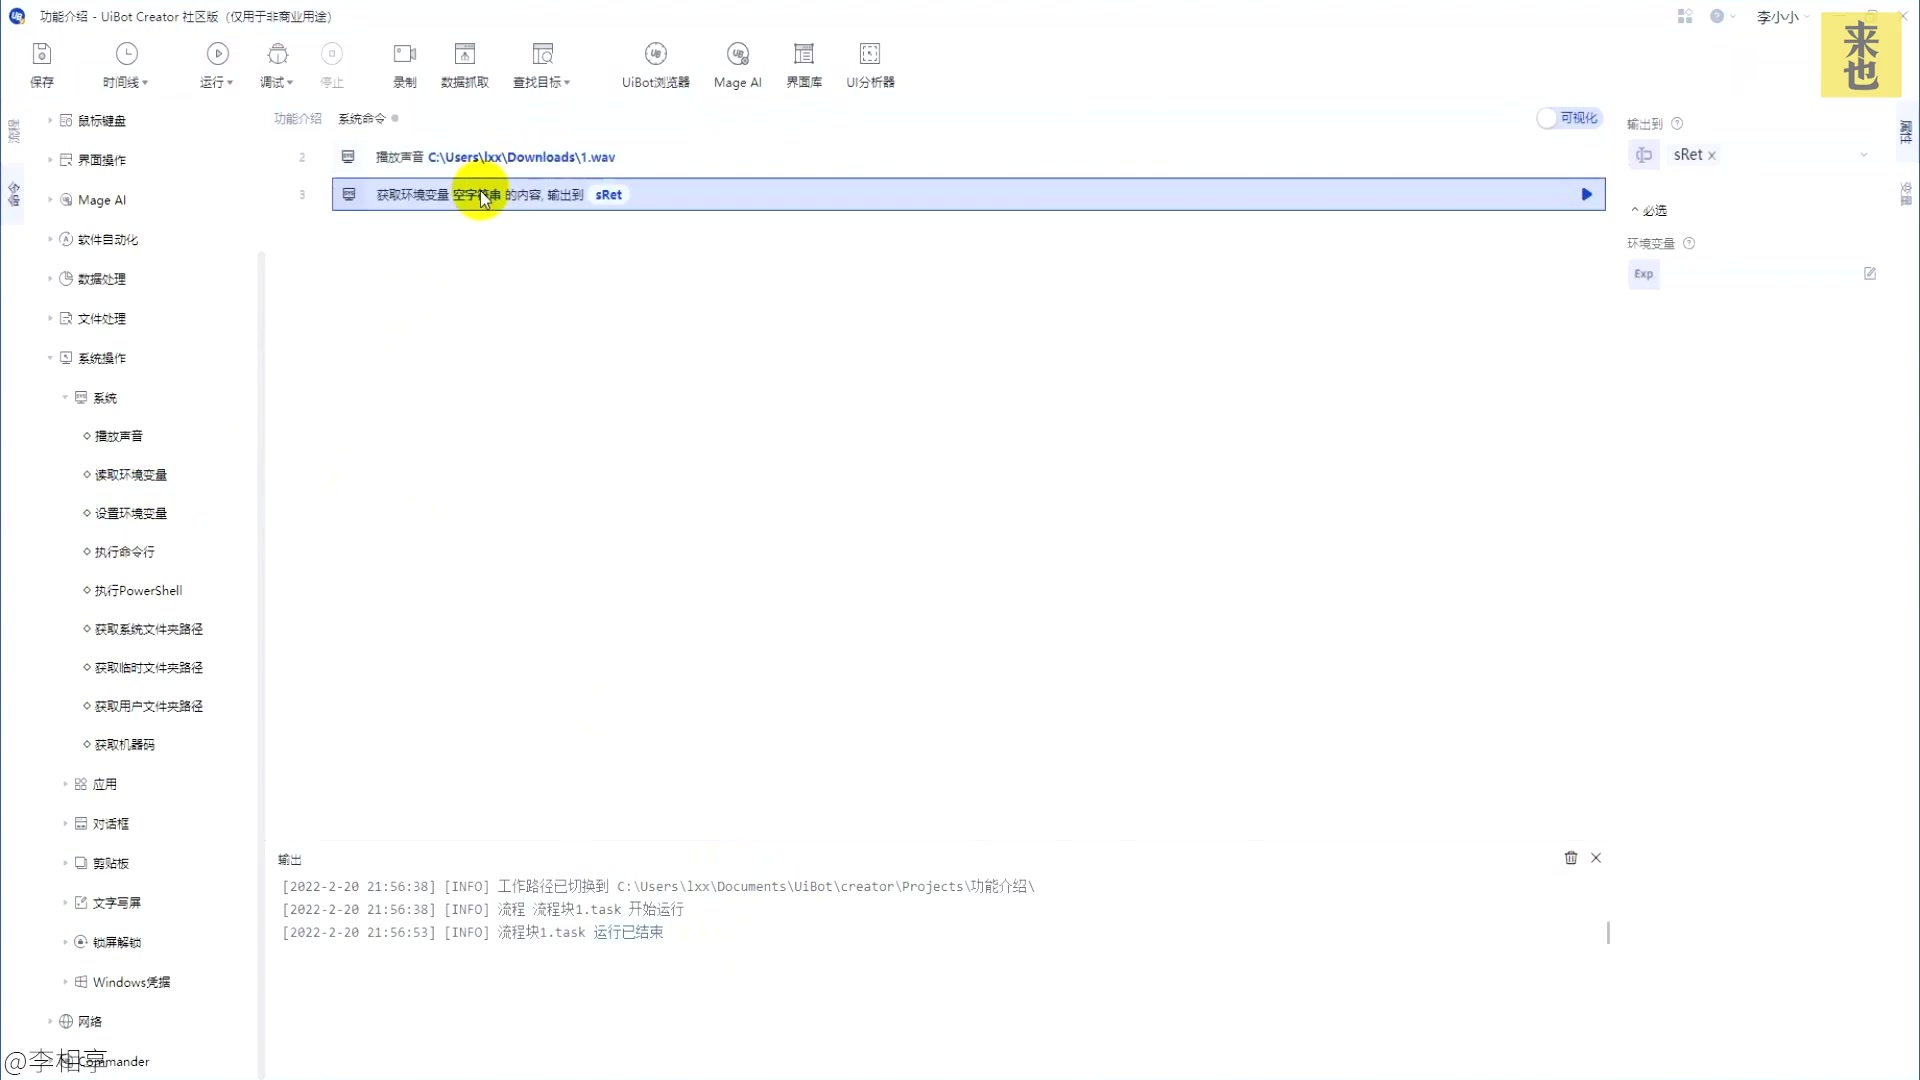This screenshot has width=1920, height=1080.
Task: Expand the 剪贴板 subcategory
Action: pos(65,863)
